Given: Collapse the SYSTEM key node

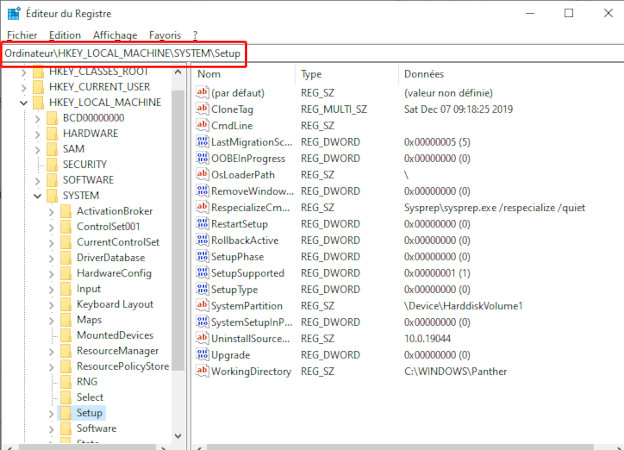Looking at the screenshot, I should (37, 196).
